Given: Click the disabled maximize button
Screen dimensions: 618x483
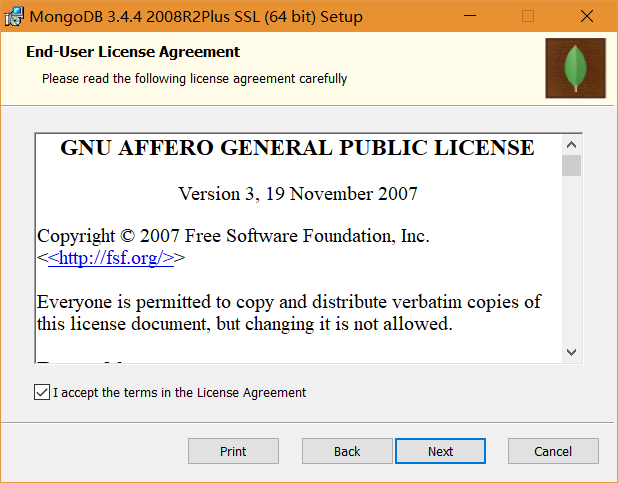Looking at the screenshot, I should click(528, 17).
